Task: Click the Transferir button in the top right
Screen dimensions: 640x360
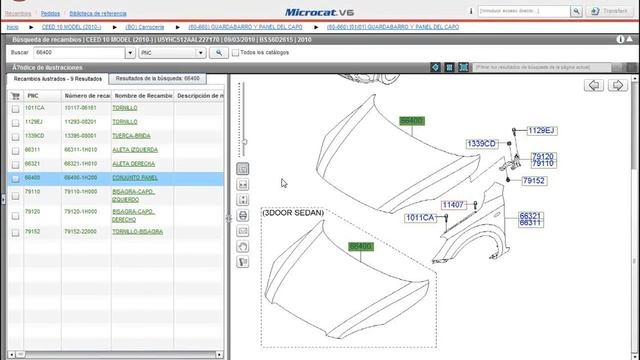Action: click(x=610, y=11)
